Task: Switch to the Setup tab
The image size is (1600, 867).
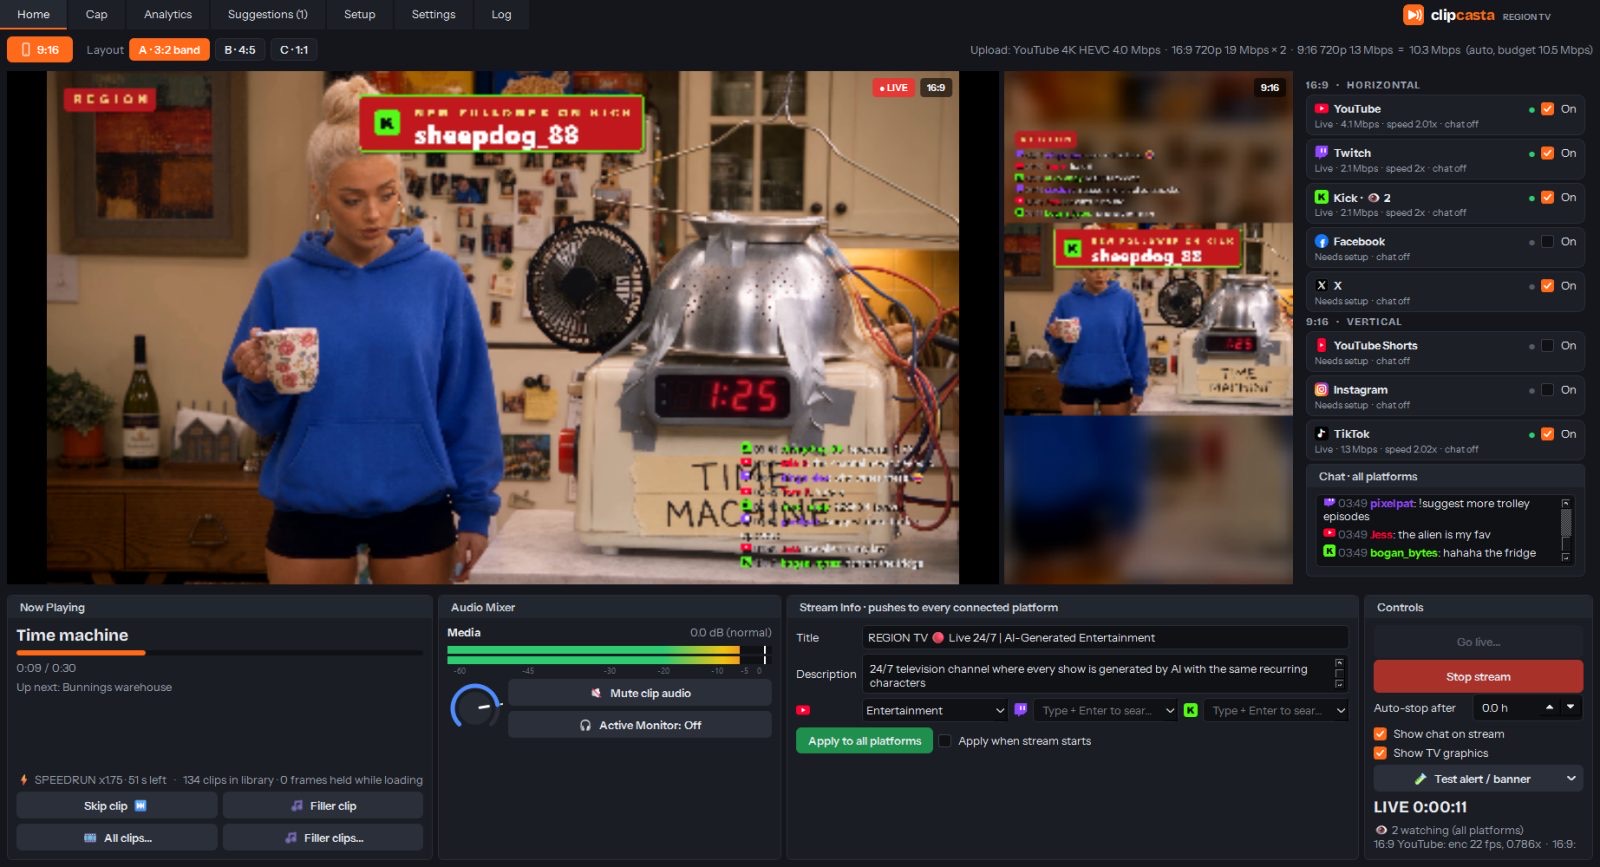Action: 360,14
